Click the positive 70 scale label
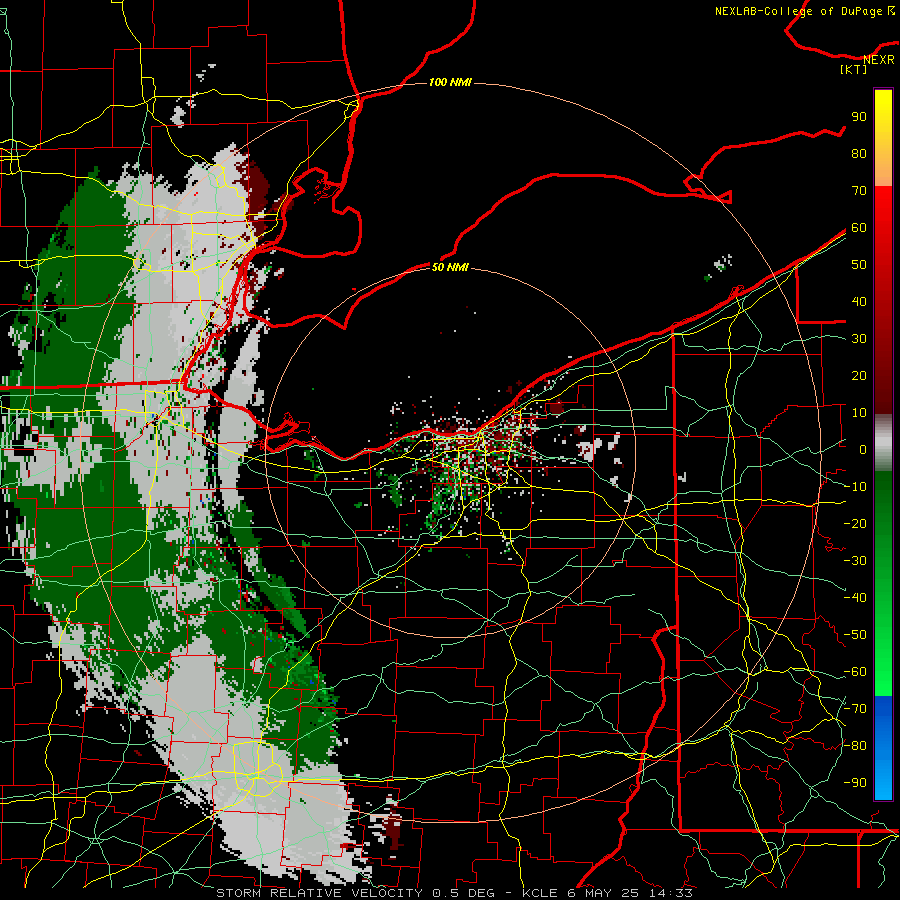 pyautogui.click(x=859, y=191)
